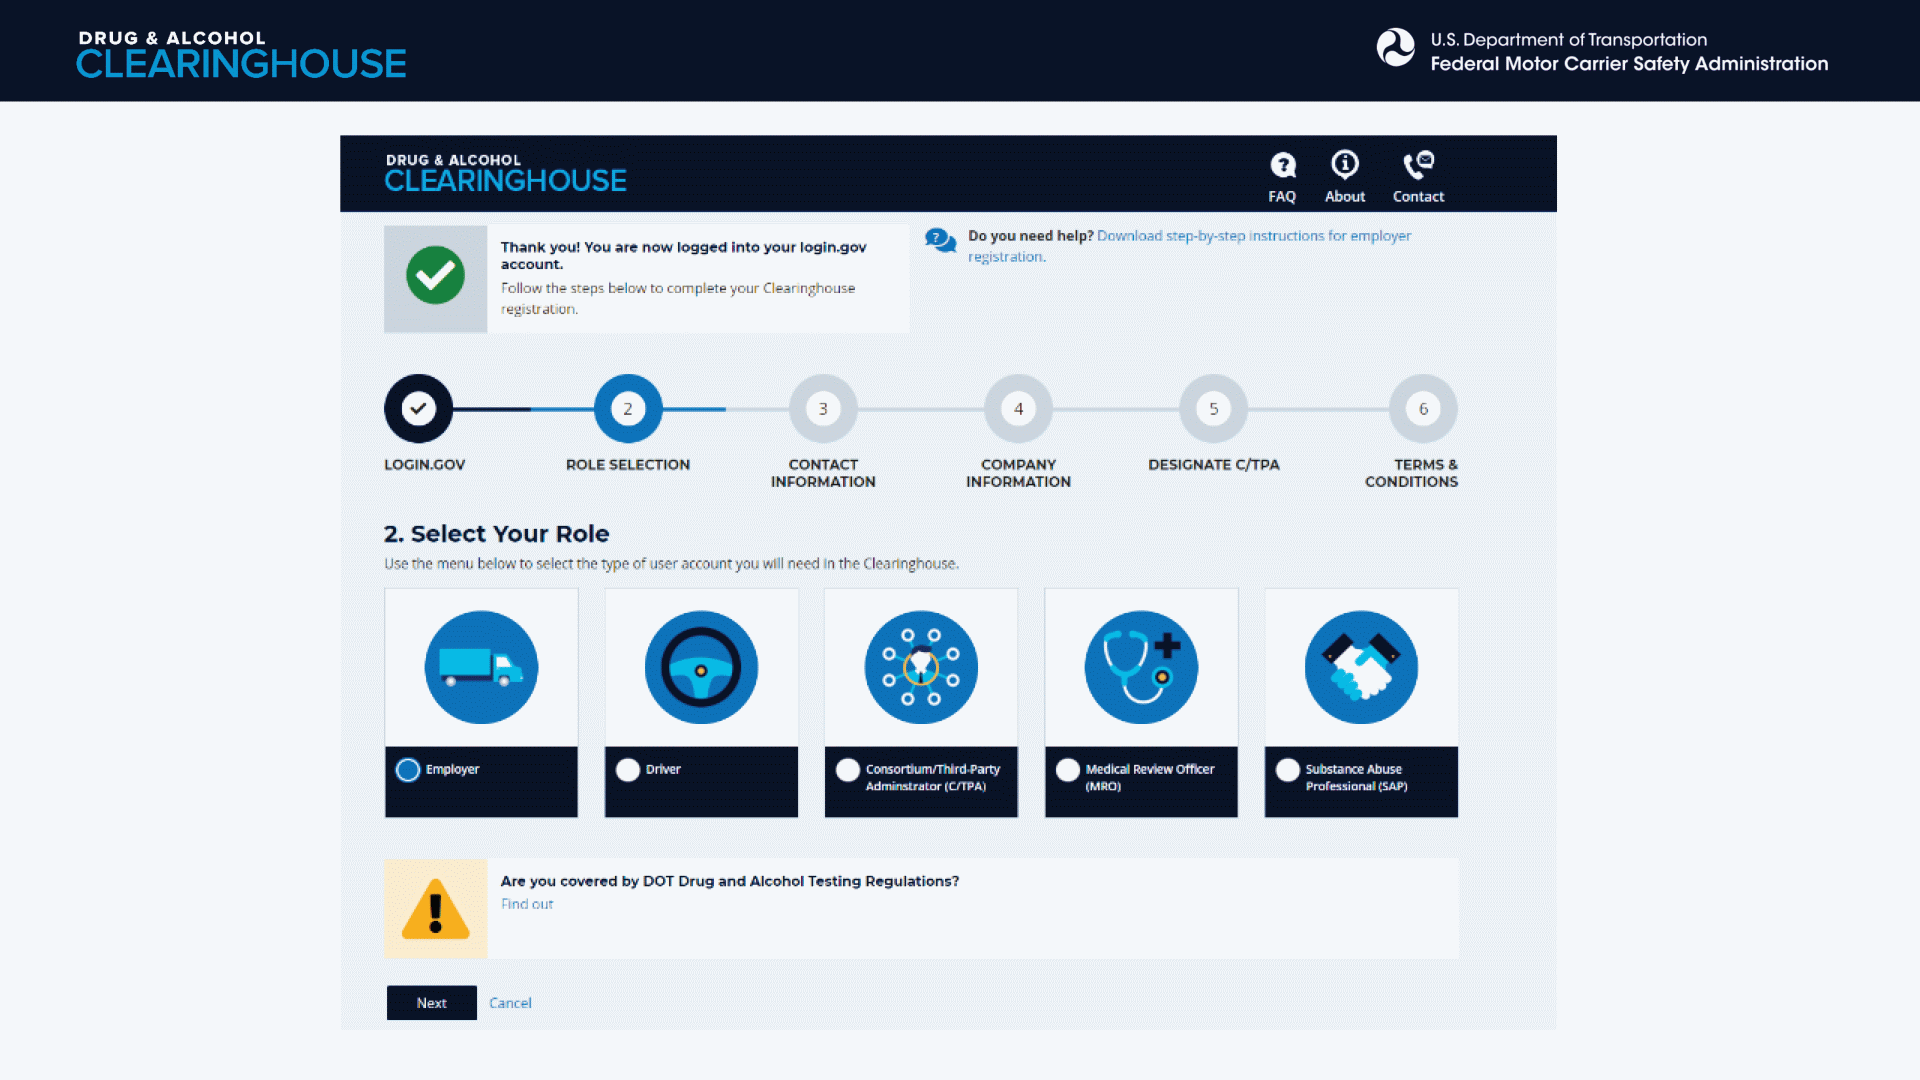Click the Consortium/Third-Party Administrator network icon
The height and width of the screenshot is (1080, 1920).
click(x=921, y=667)
